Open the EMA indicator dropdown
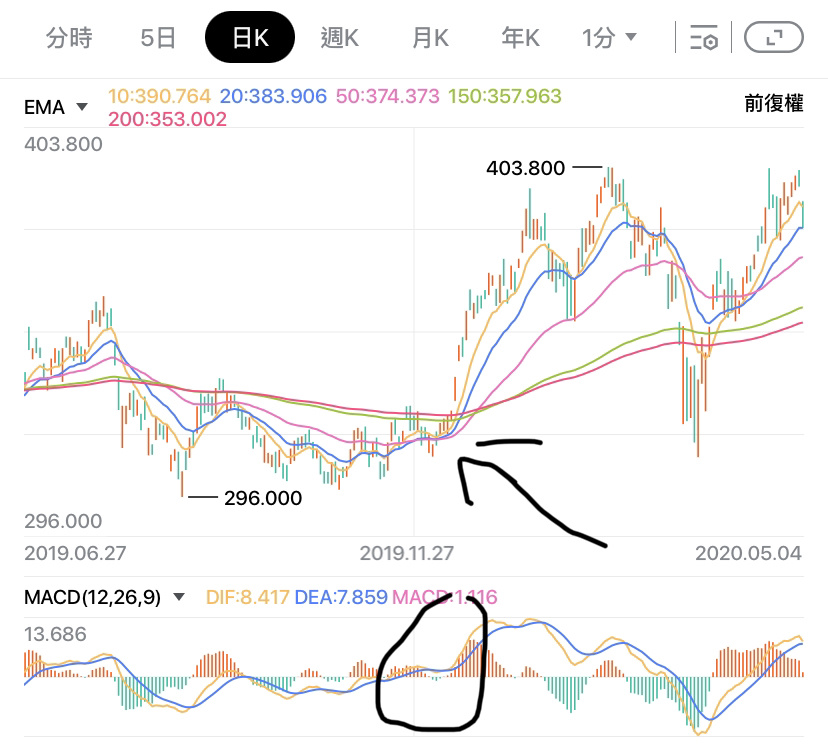The image size is (828, 746). pyautogui.click(x=56, y=105)
